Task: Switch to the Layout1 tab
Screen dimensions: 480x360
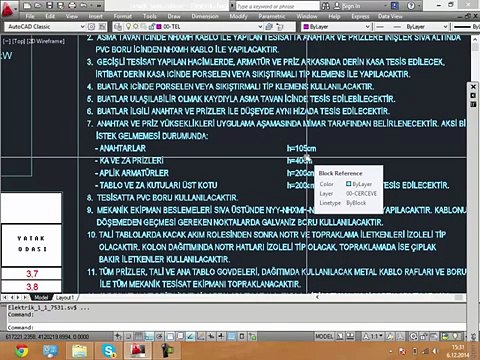Action: click(65, 297)
